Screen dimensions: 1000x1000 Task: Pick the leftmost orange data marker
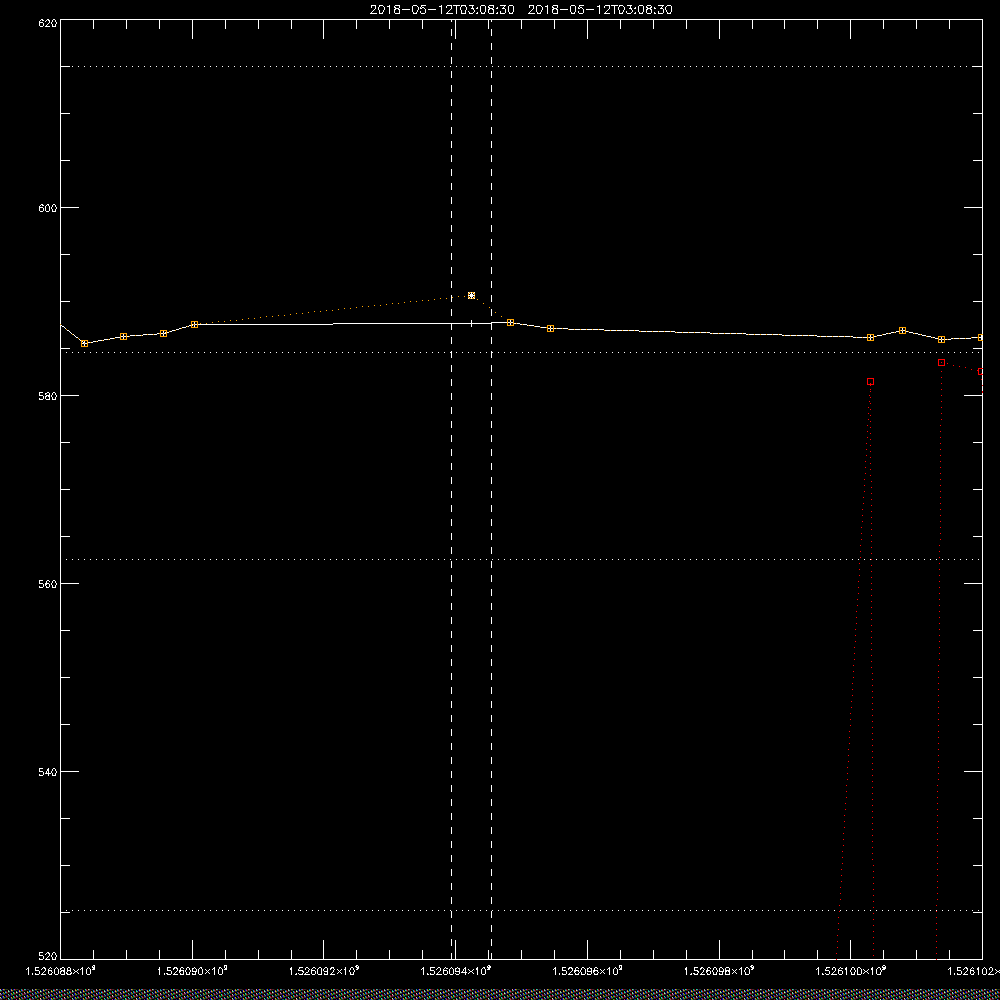84,344
